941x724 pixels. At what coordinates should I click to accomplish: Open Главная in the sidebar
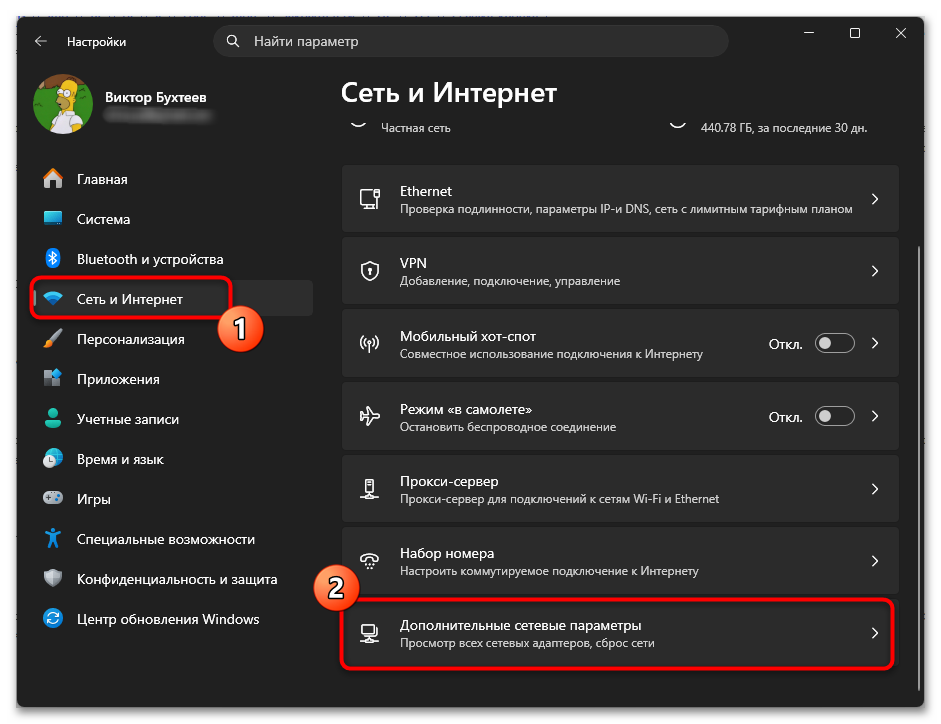173,179
